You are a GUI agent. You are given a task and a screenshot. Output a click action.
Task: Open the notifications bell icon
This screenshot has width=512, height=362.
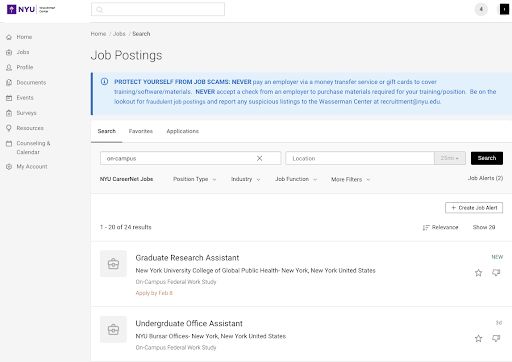[x=481, y=9]
